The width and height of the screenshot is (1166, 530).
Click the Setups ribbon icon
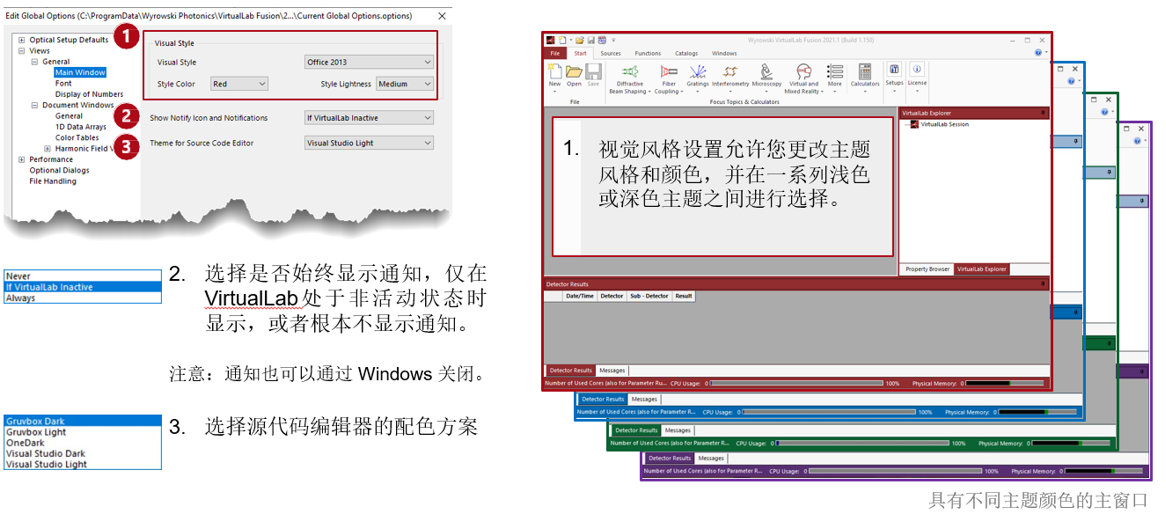(x=895, y=70)
